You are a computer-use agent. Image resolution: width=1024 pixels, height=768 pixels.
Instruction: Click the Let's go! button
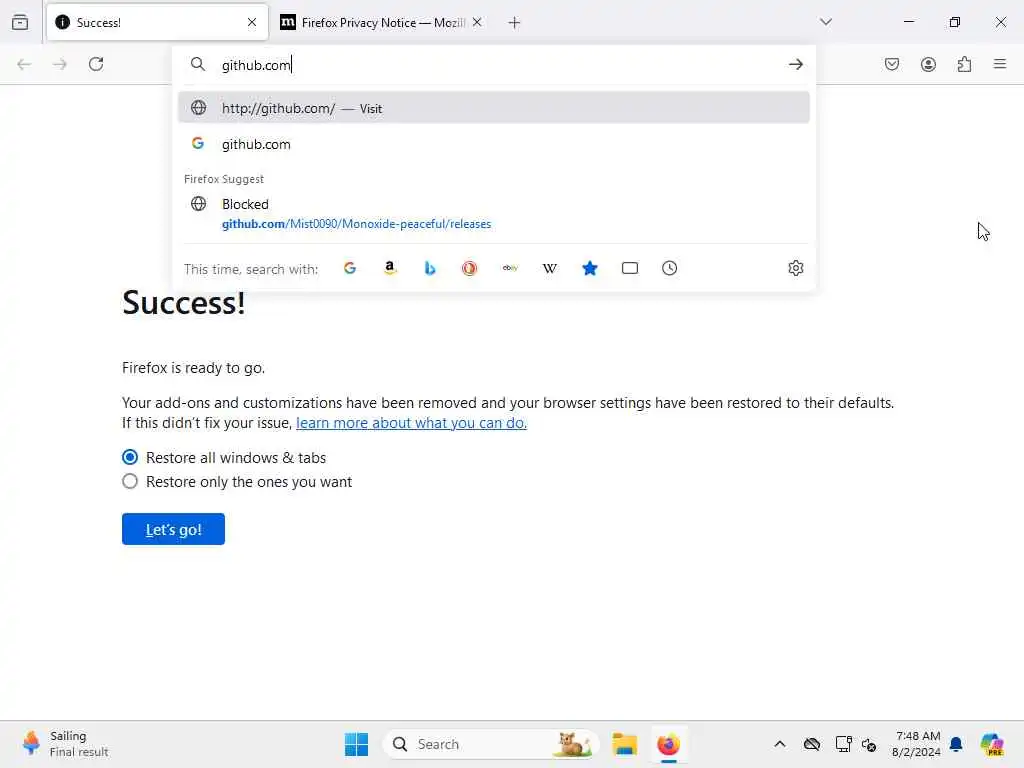173,529
